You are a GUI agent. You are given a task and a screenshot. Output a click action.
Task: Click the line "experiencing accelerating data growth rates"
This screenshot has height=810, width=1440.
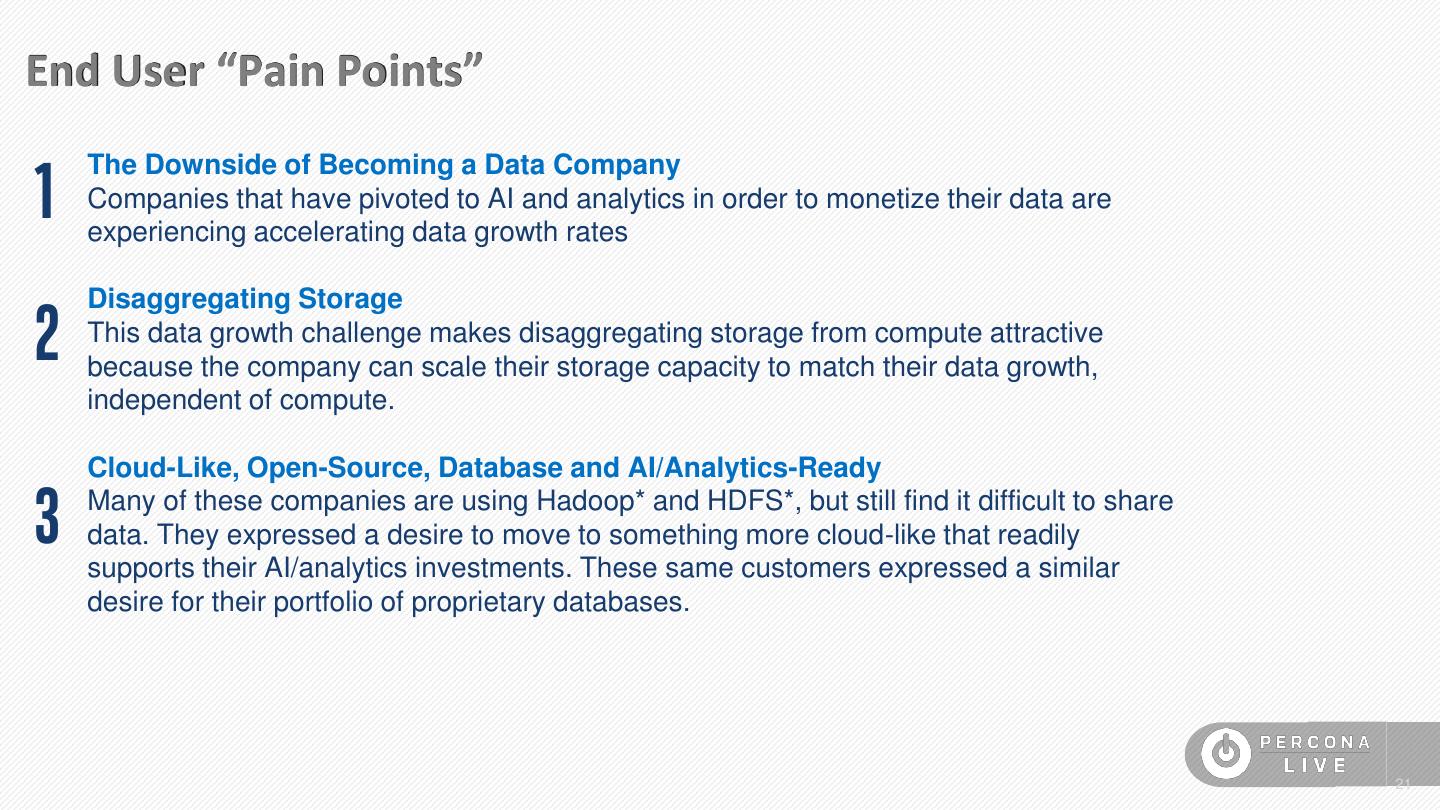357,233
